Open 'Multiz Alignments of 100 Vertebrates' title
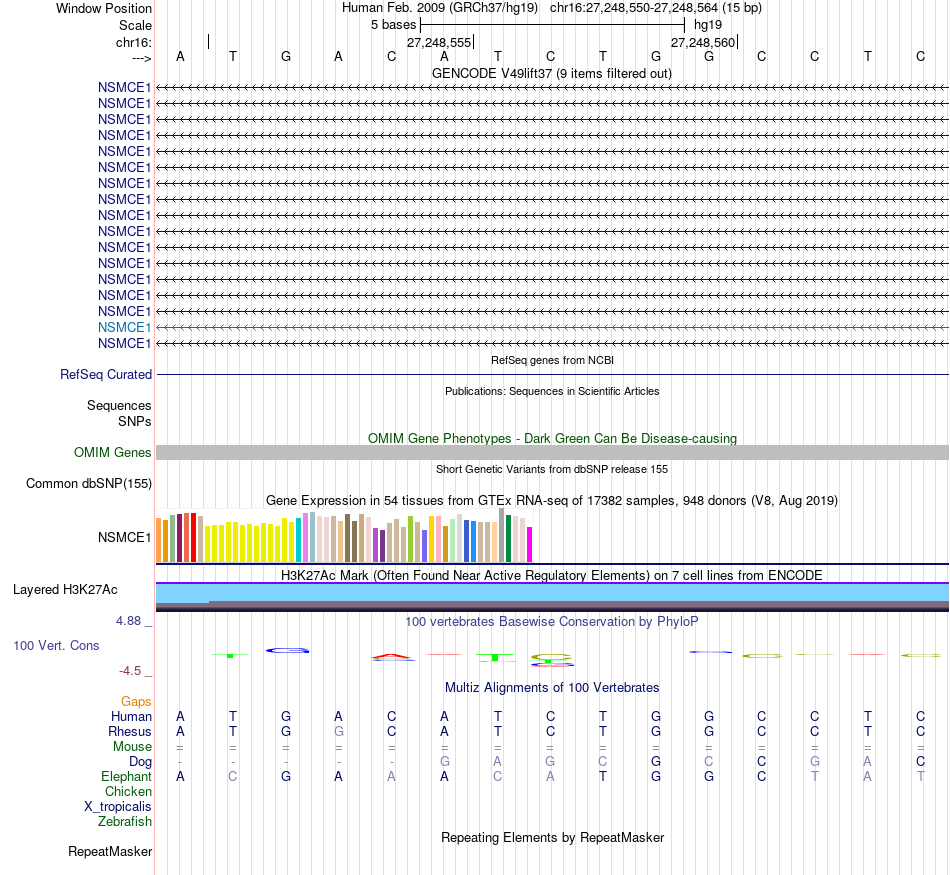This screenshot has width=950, height=875. point(552,688)
